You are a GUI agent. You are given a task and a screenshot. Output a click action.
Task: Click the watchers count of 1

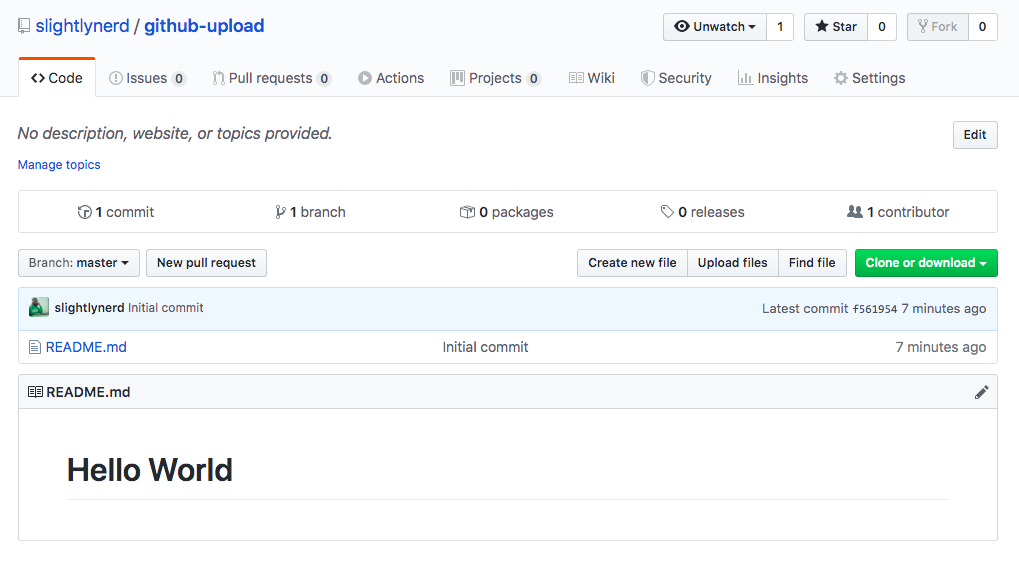(x=780, y=27)
